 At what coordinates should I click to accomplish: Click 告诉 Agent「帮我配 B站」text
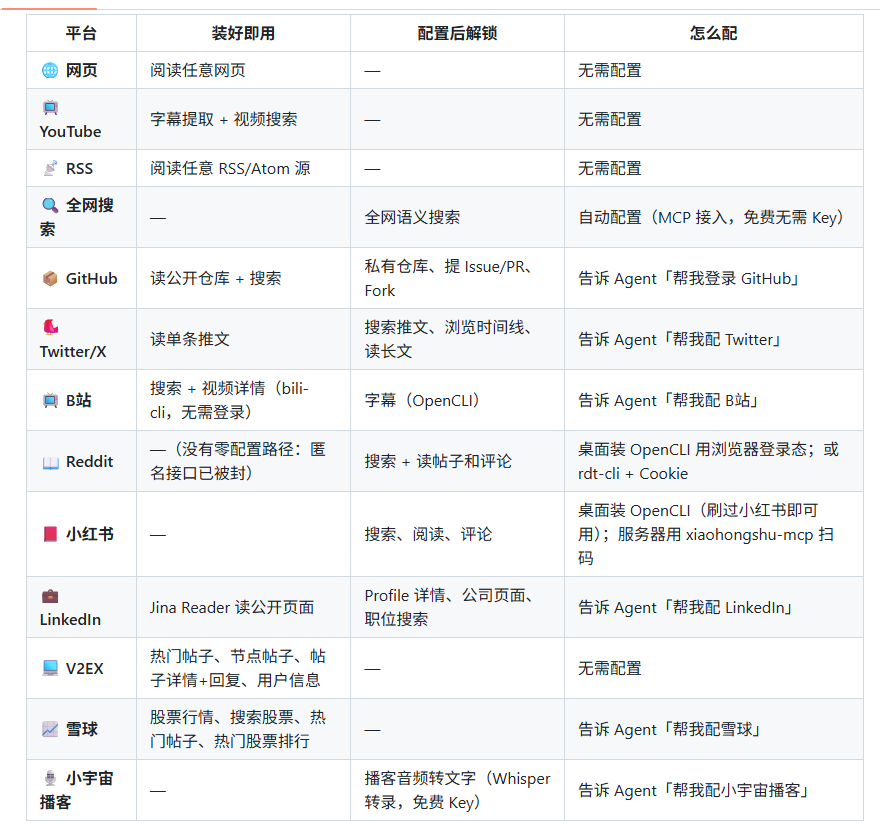pyautogui.click(x=668, y=400)
